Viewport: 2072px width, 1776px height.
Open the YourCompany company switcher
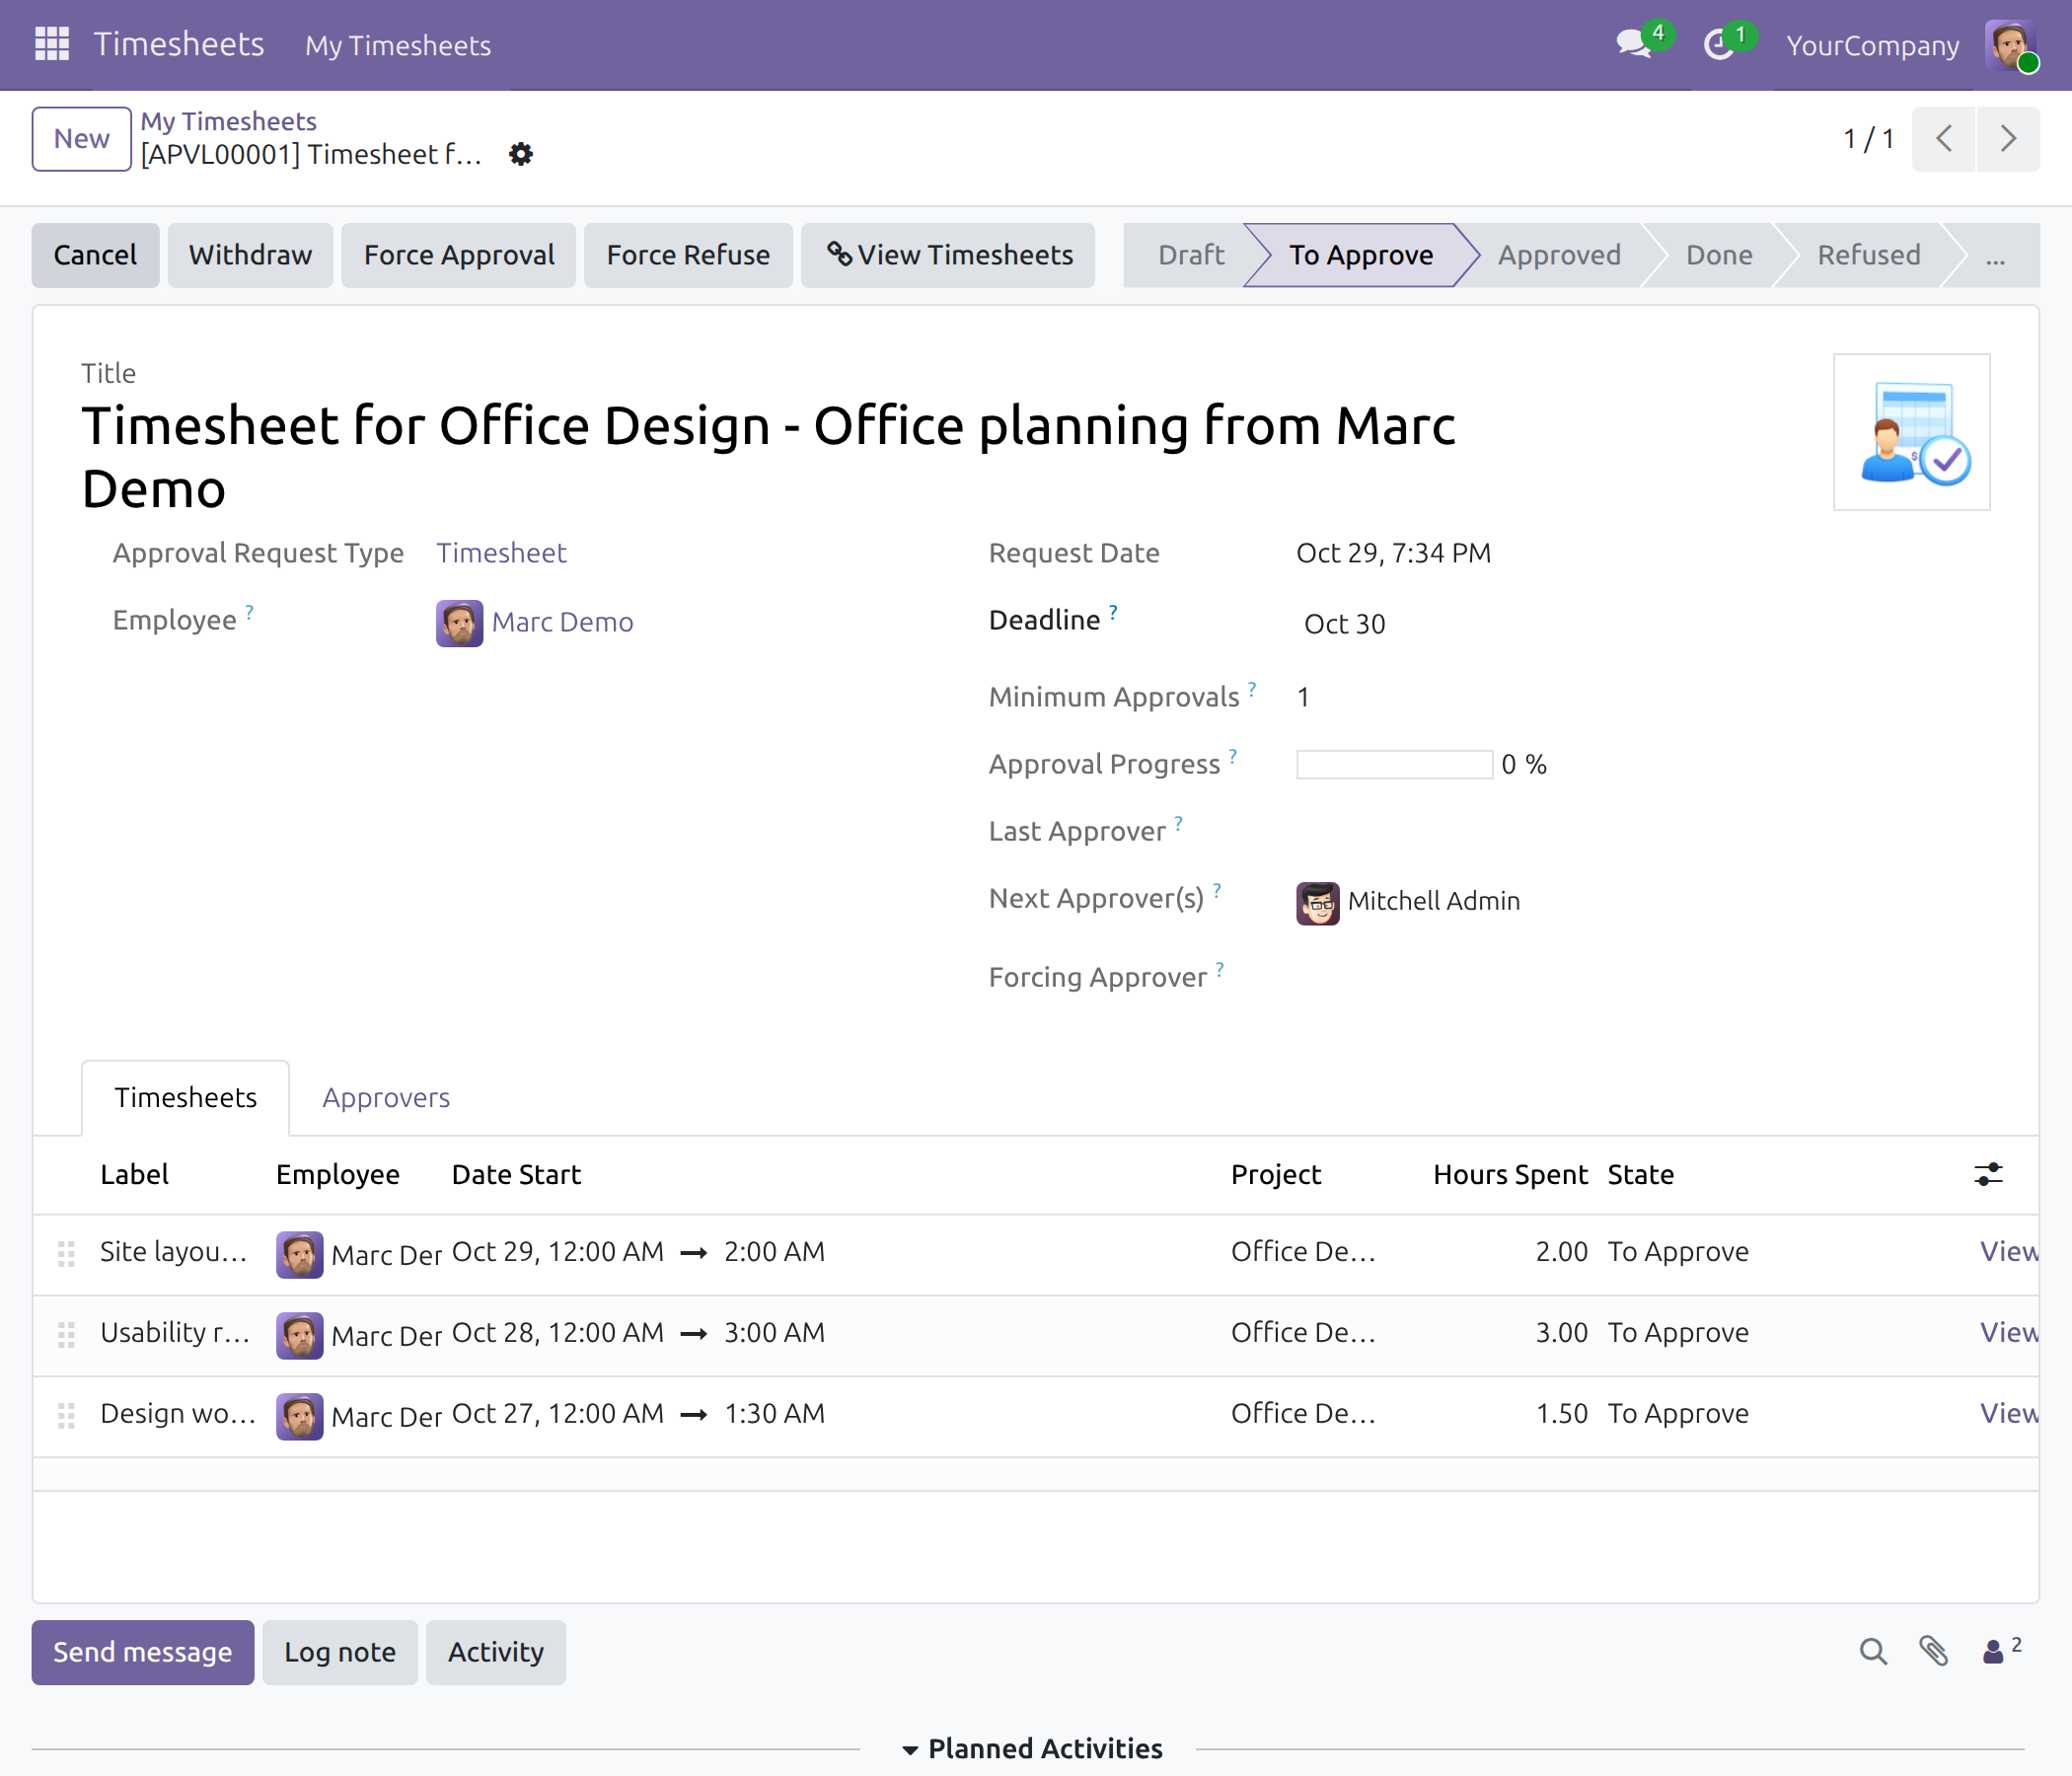tap(1872, 45)
